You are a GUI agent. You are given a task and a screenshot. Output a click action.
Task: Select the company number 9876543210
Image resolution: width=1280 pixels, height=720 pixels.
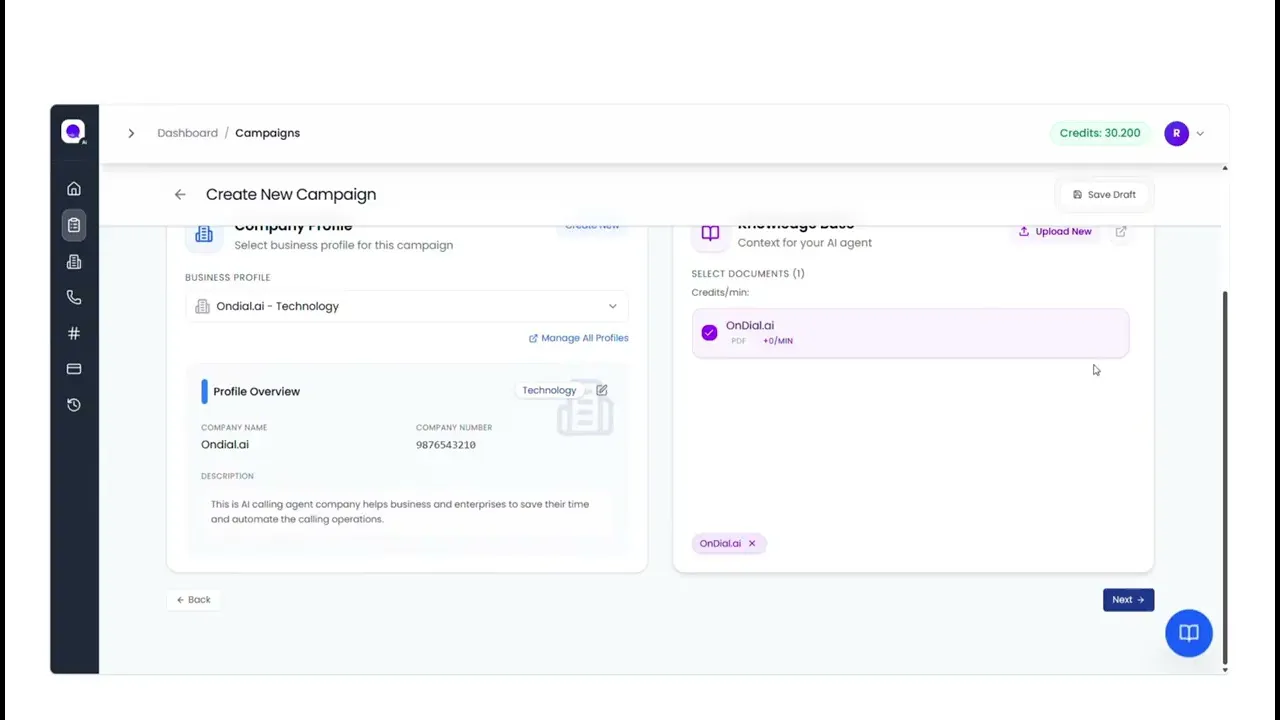pyautogui.click(x=446, y=445)
